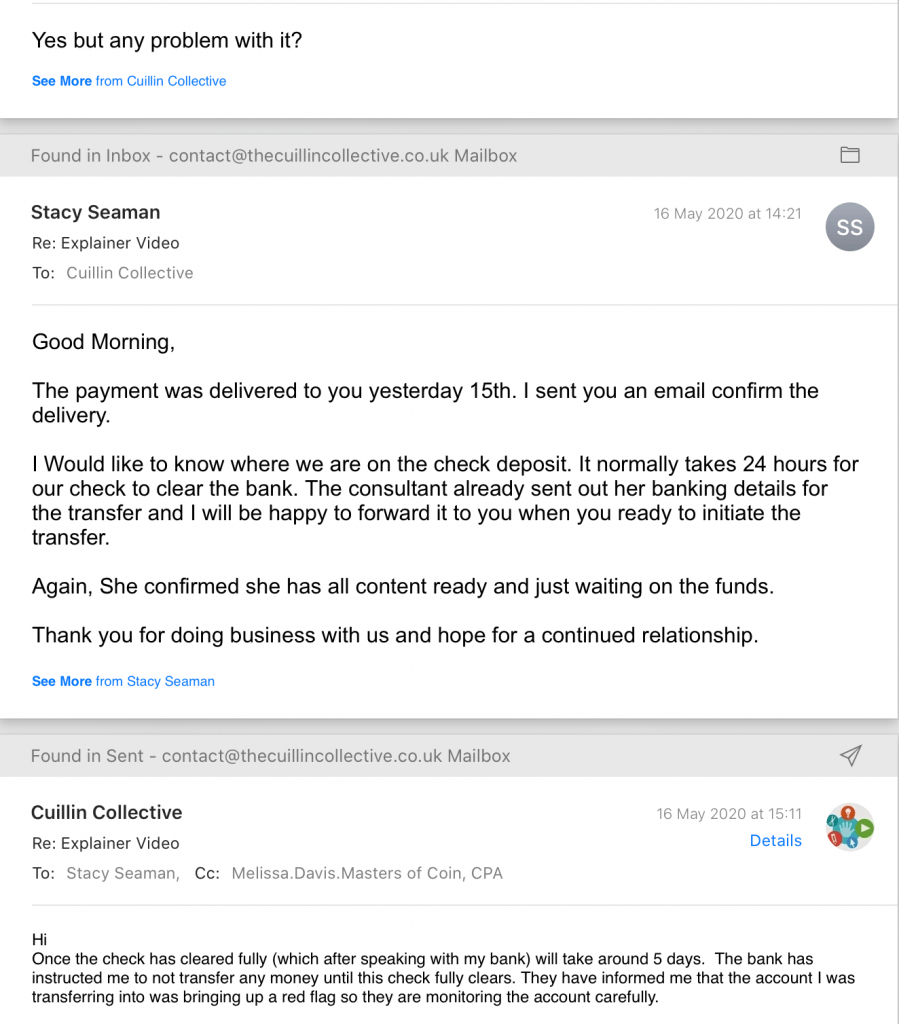Screen dimensions: 899x1024
Task: Click the Found in Sent mailbox header
Action: (270, 756)
